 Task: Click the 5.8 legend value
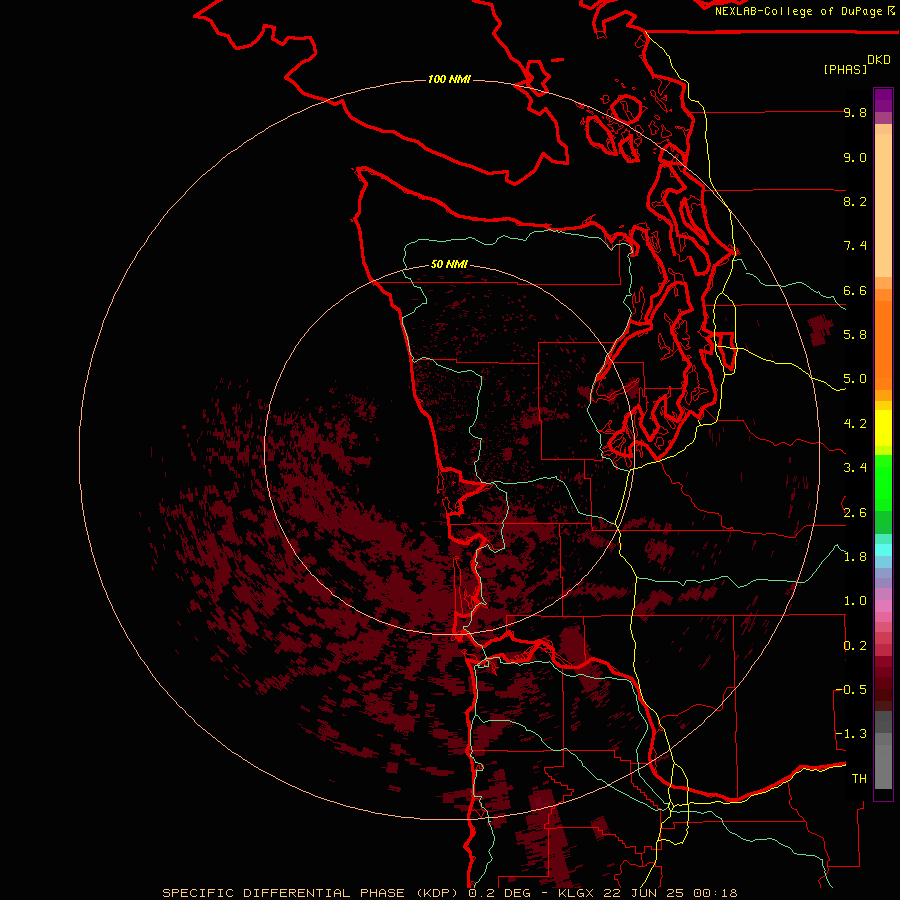tap(855, 335)
